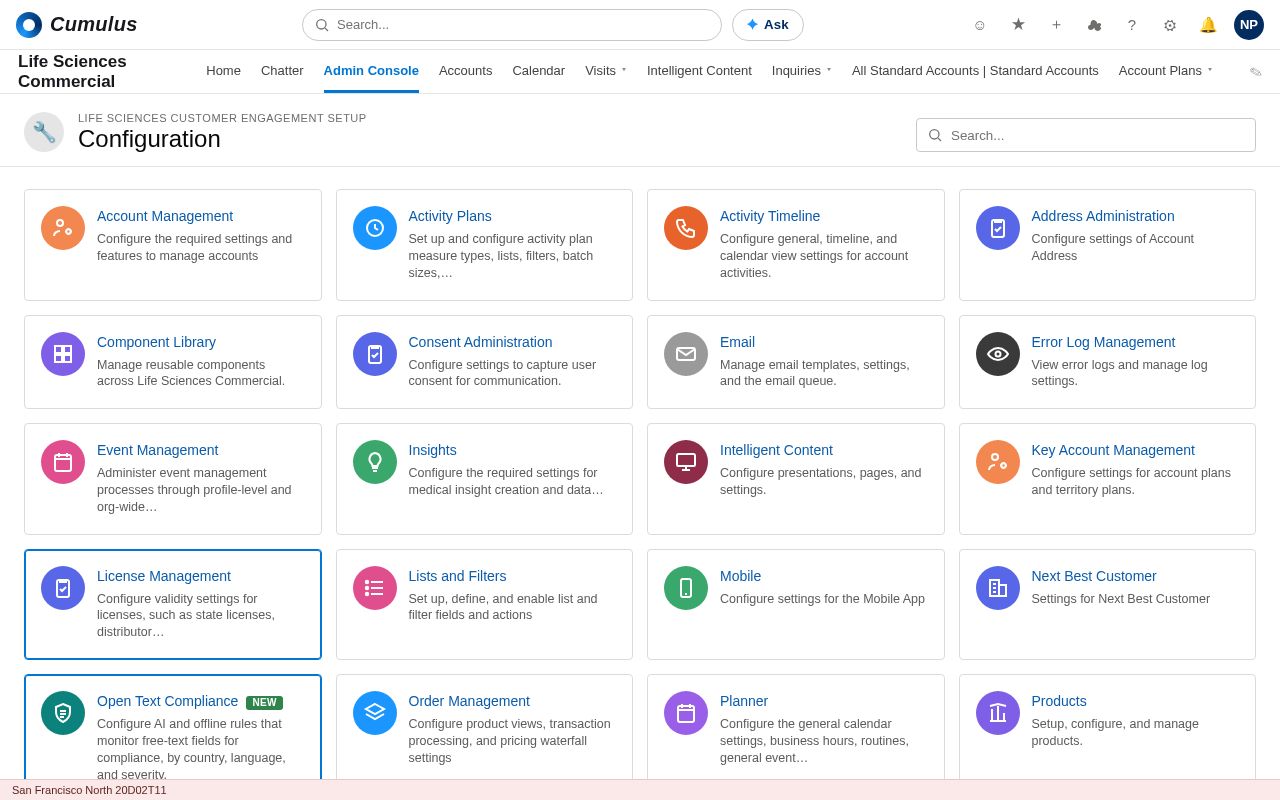The height and width of the screenshot is (800, 1280).
Task: Click the Component Library grid icon
Action: click(63, 354)
